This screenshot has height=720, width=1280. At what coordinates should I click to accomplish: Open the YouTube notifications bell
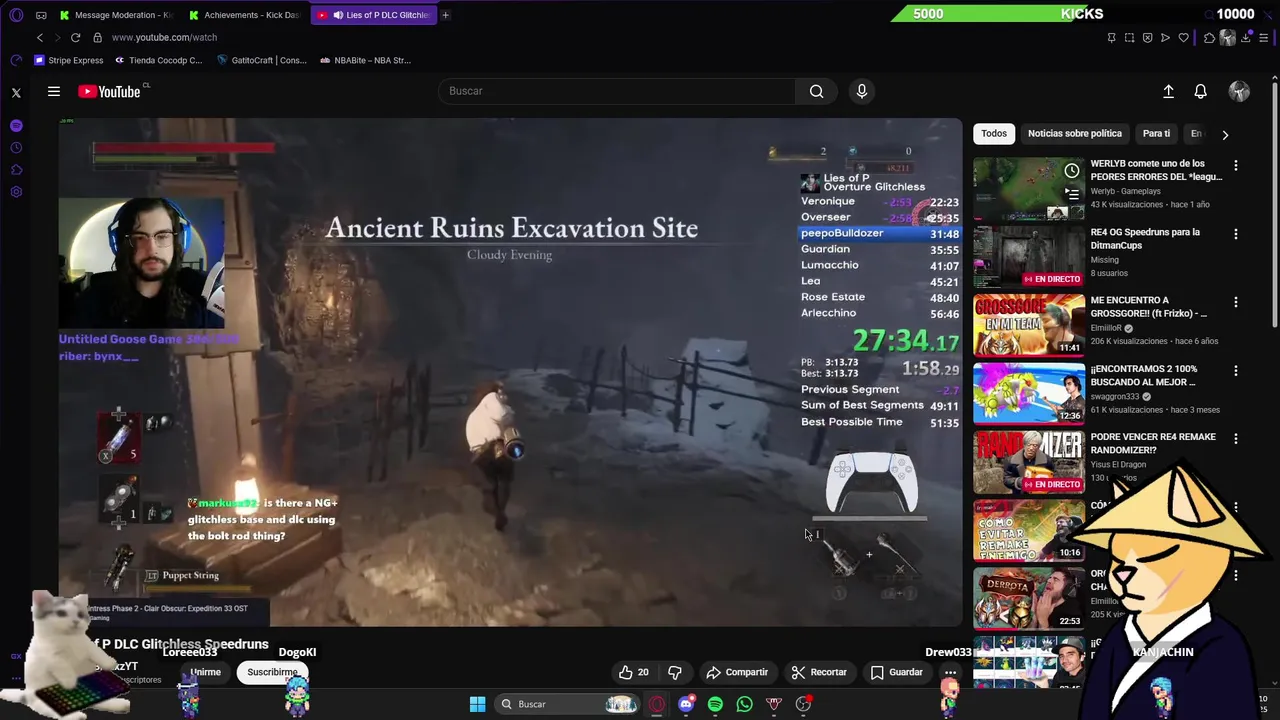click(1201, 91)
